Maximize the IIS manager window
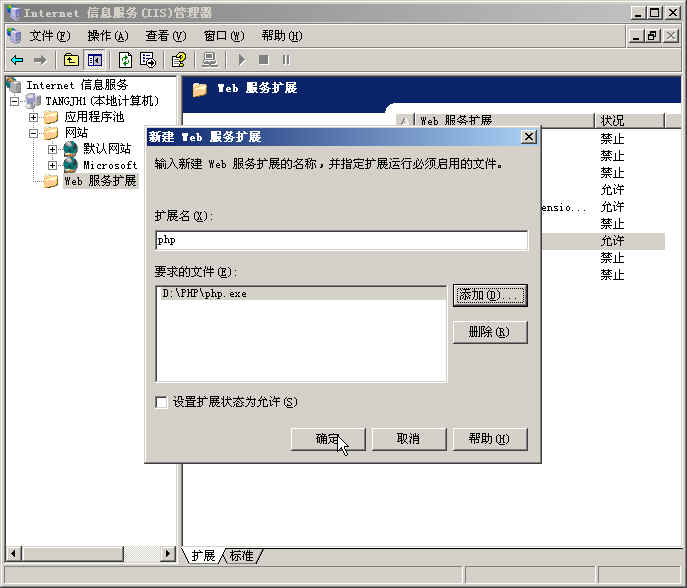Image resolution: width=687 pixels, height=588 pixels. click(x=655, y=13)
